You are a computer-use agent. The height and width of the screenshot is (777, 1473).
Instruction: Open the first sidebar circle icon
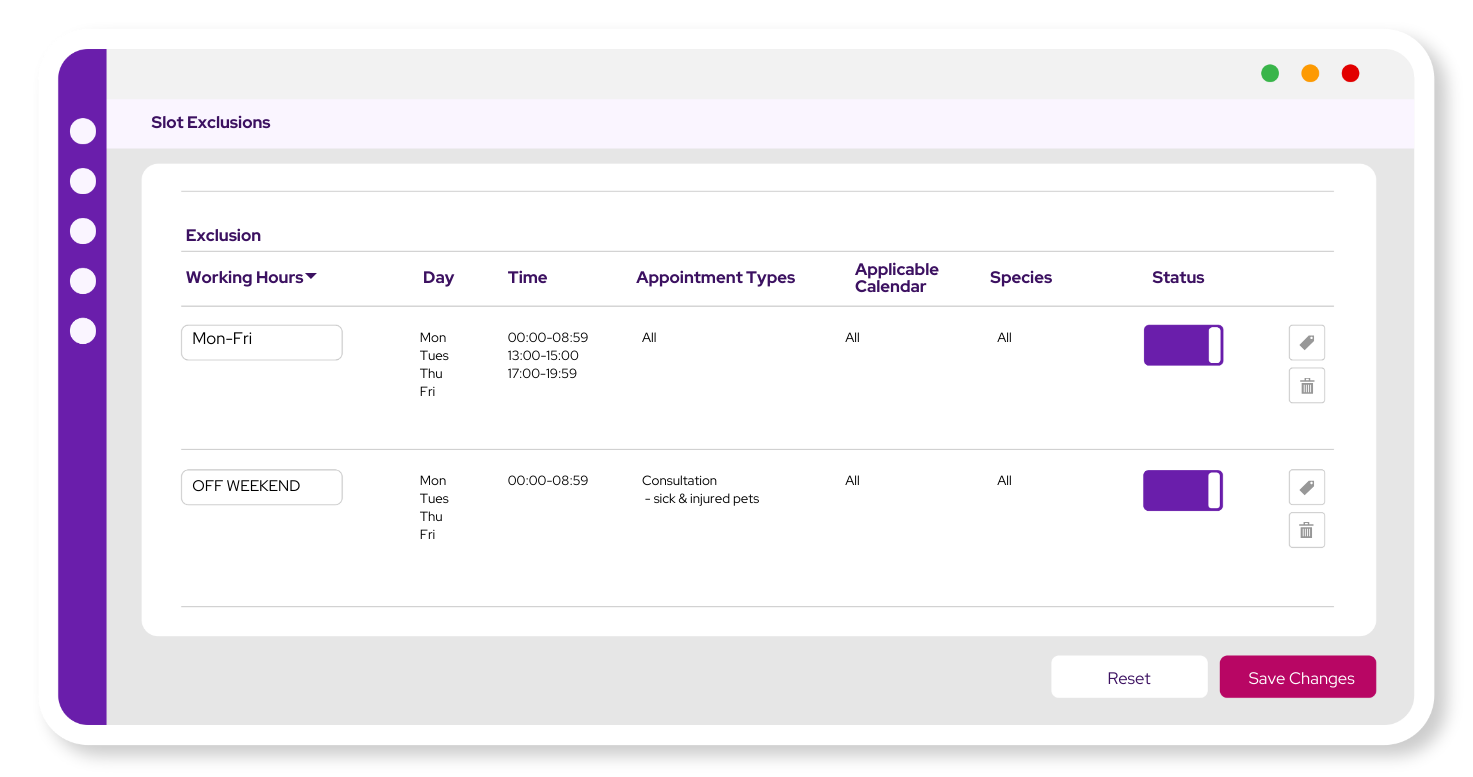tap(83, 131)
